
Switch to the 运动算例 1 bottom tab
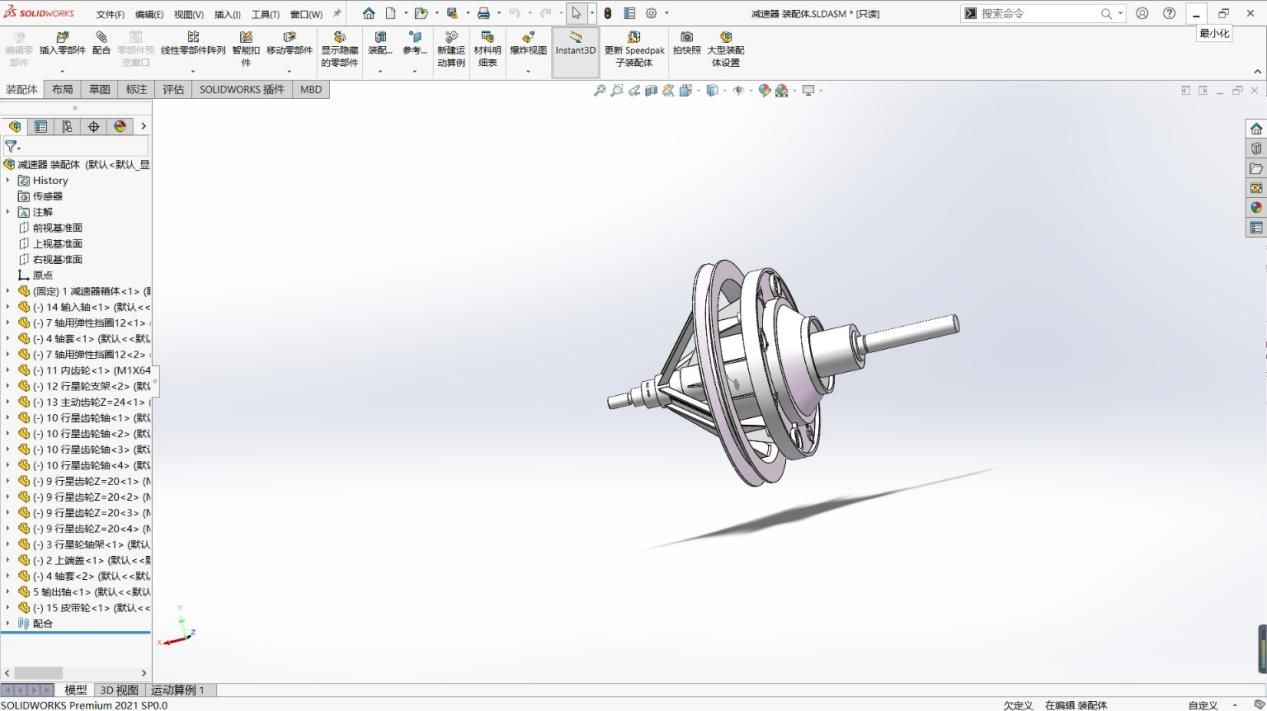click(x=177, y=690)
